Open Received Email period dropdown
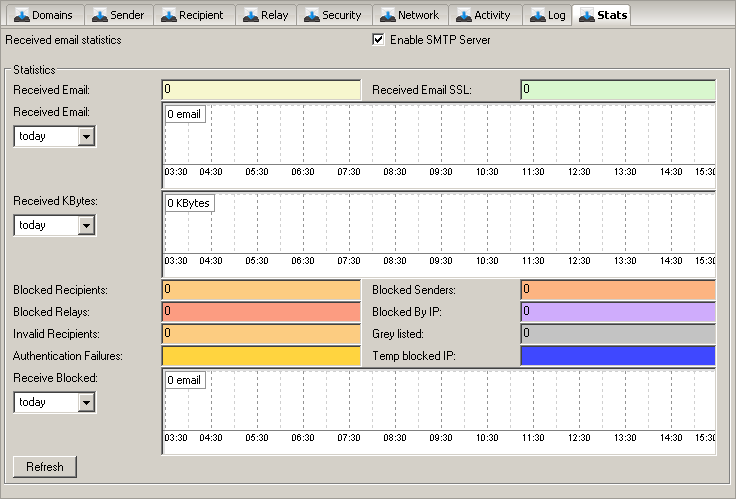736x499 pixels. [x=86, y=136]
